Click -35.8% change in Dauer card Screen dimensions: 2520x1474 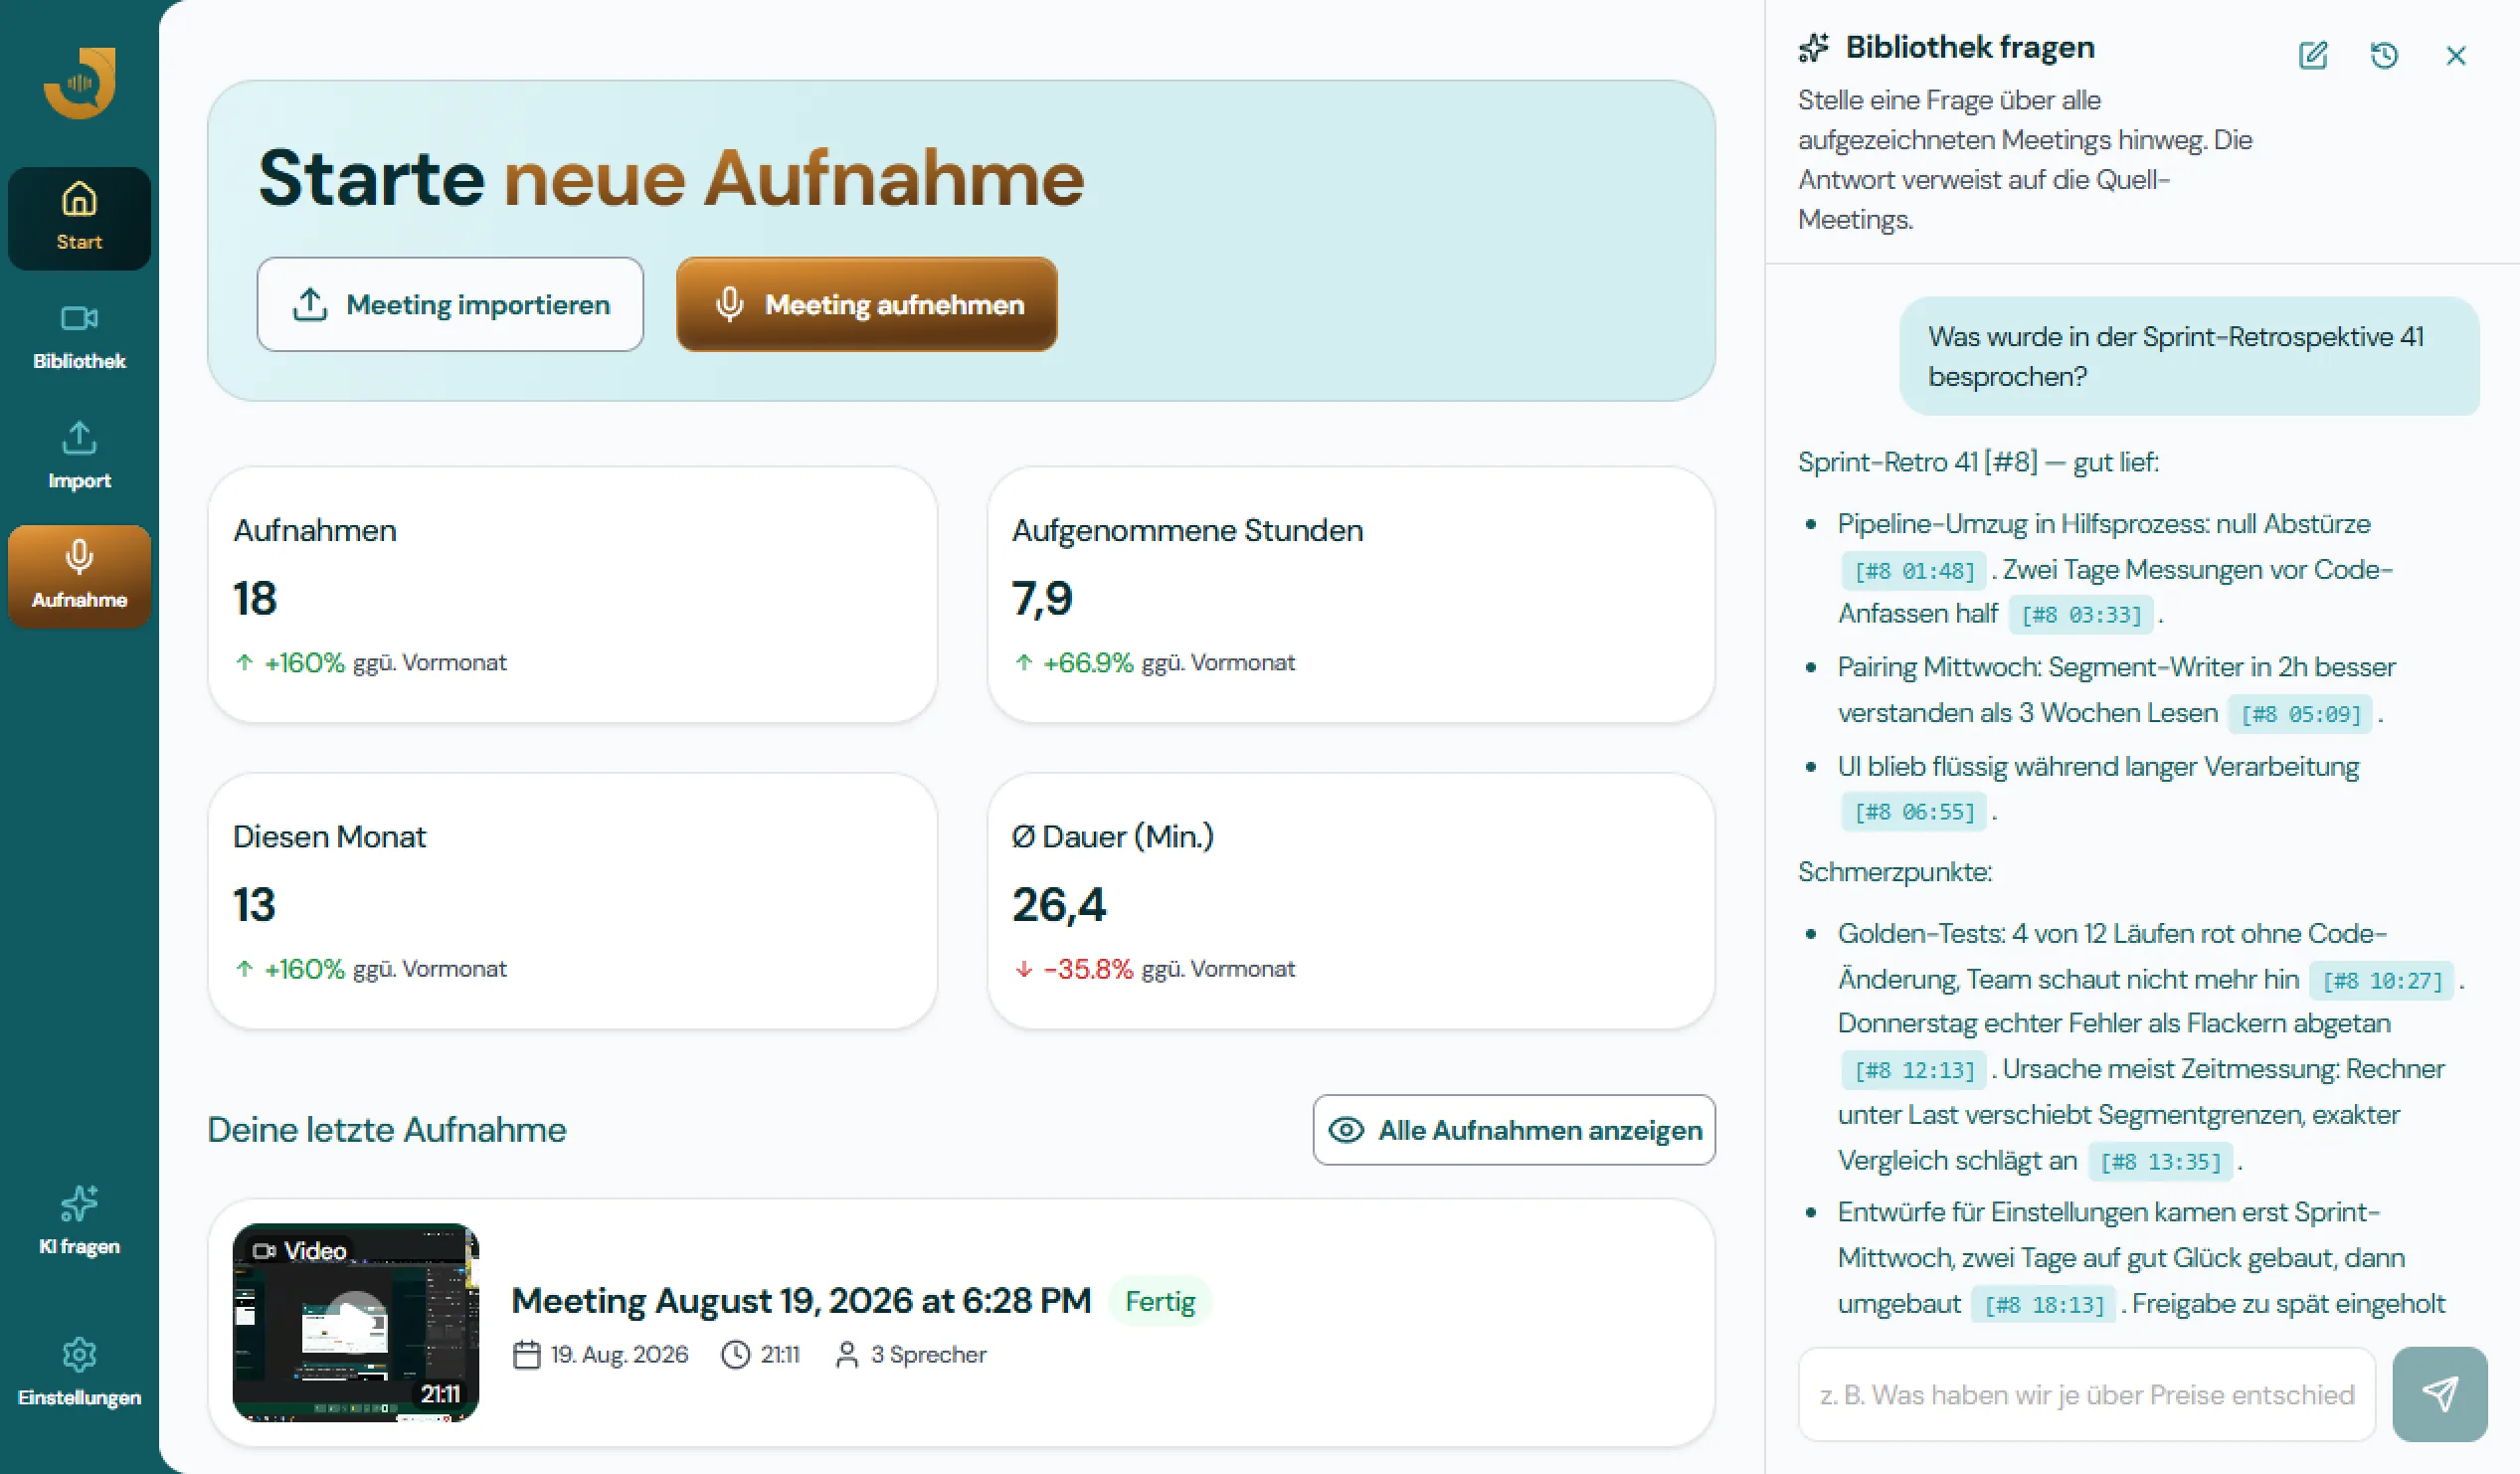coord(1088,969)
